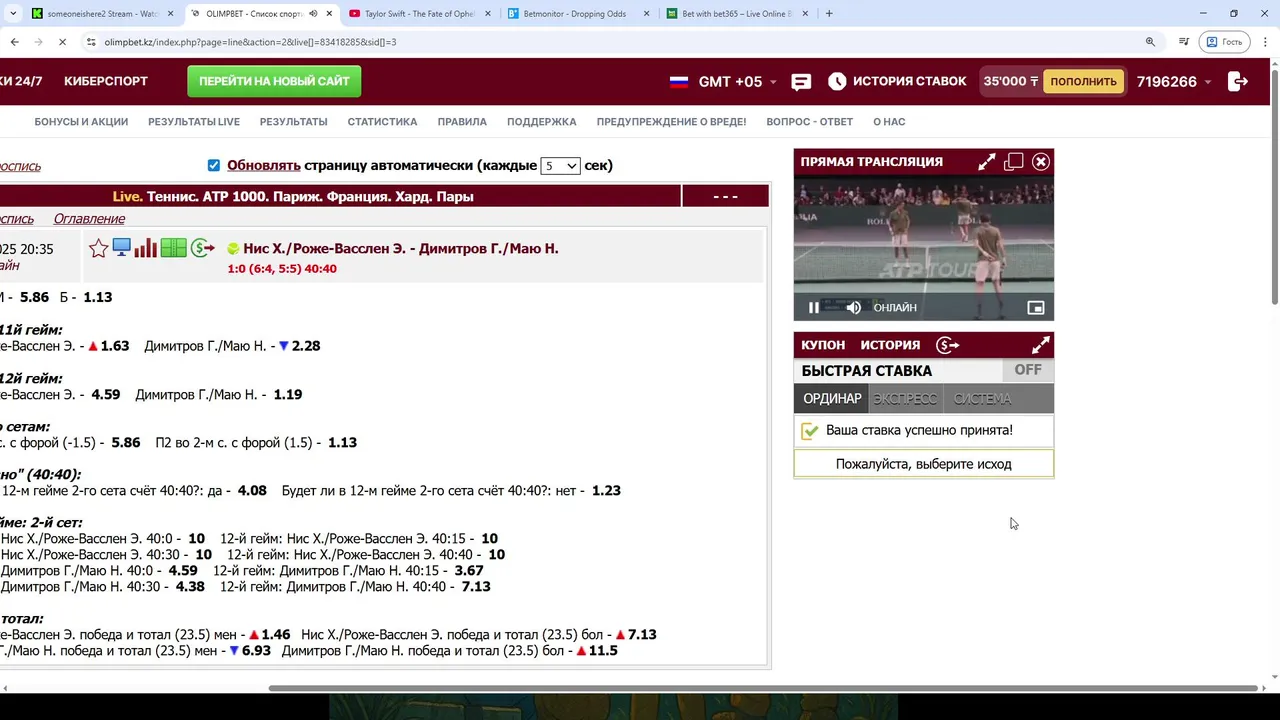Open the red bar chart statistics icon
Image resolution: width=1280 pixels, height=720 pixels.
pos(146,248)
